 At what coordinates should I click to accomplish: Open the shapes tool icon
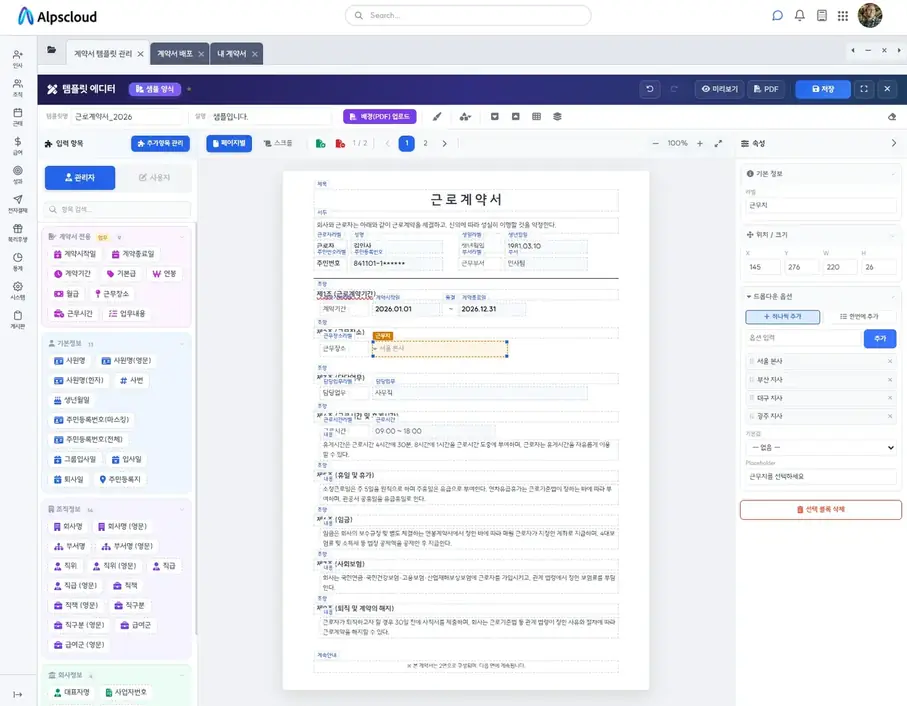(465, 117)
